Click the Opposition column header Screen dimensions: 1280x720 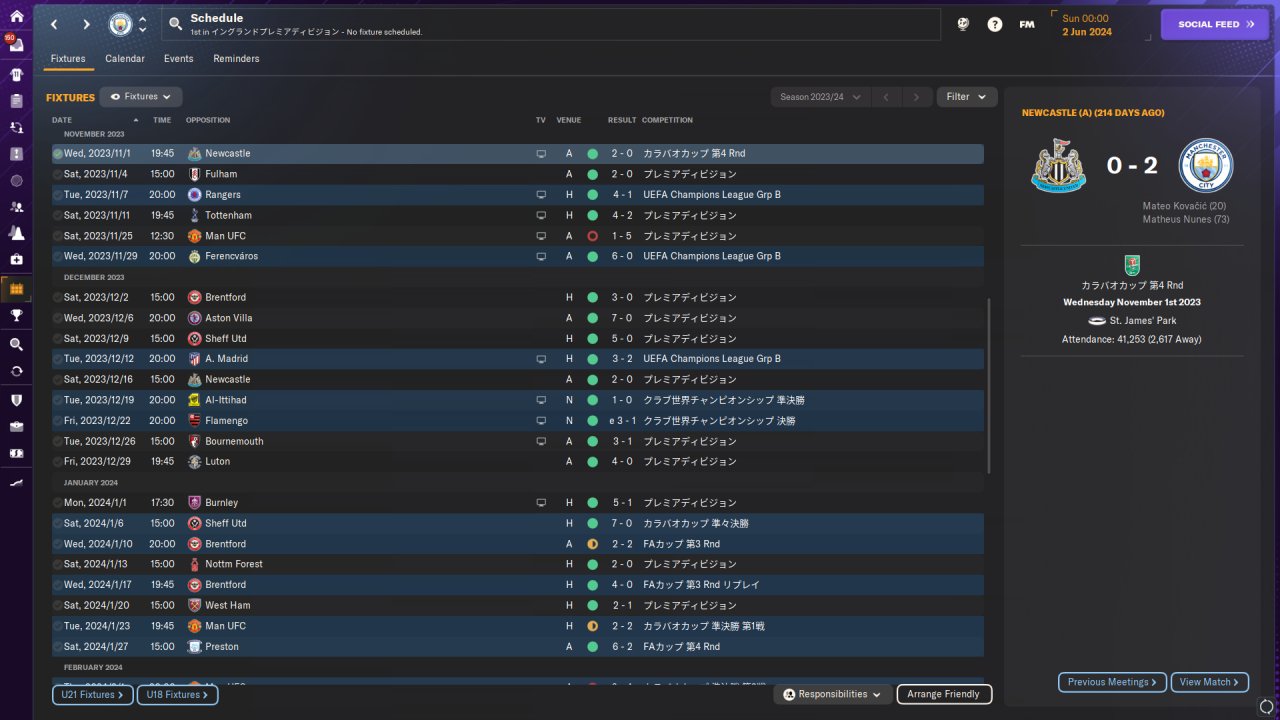coord(208,120)
